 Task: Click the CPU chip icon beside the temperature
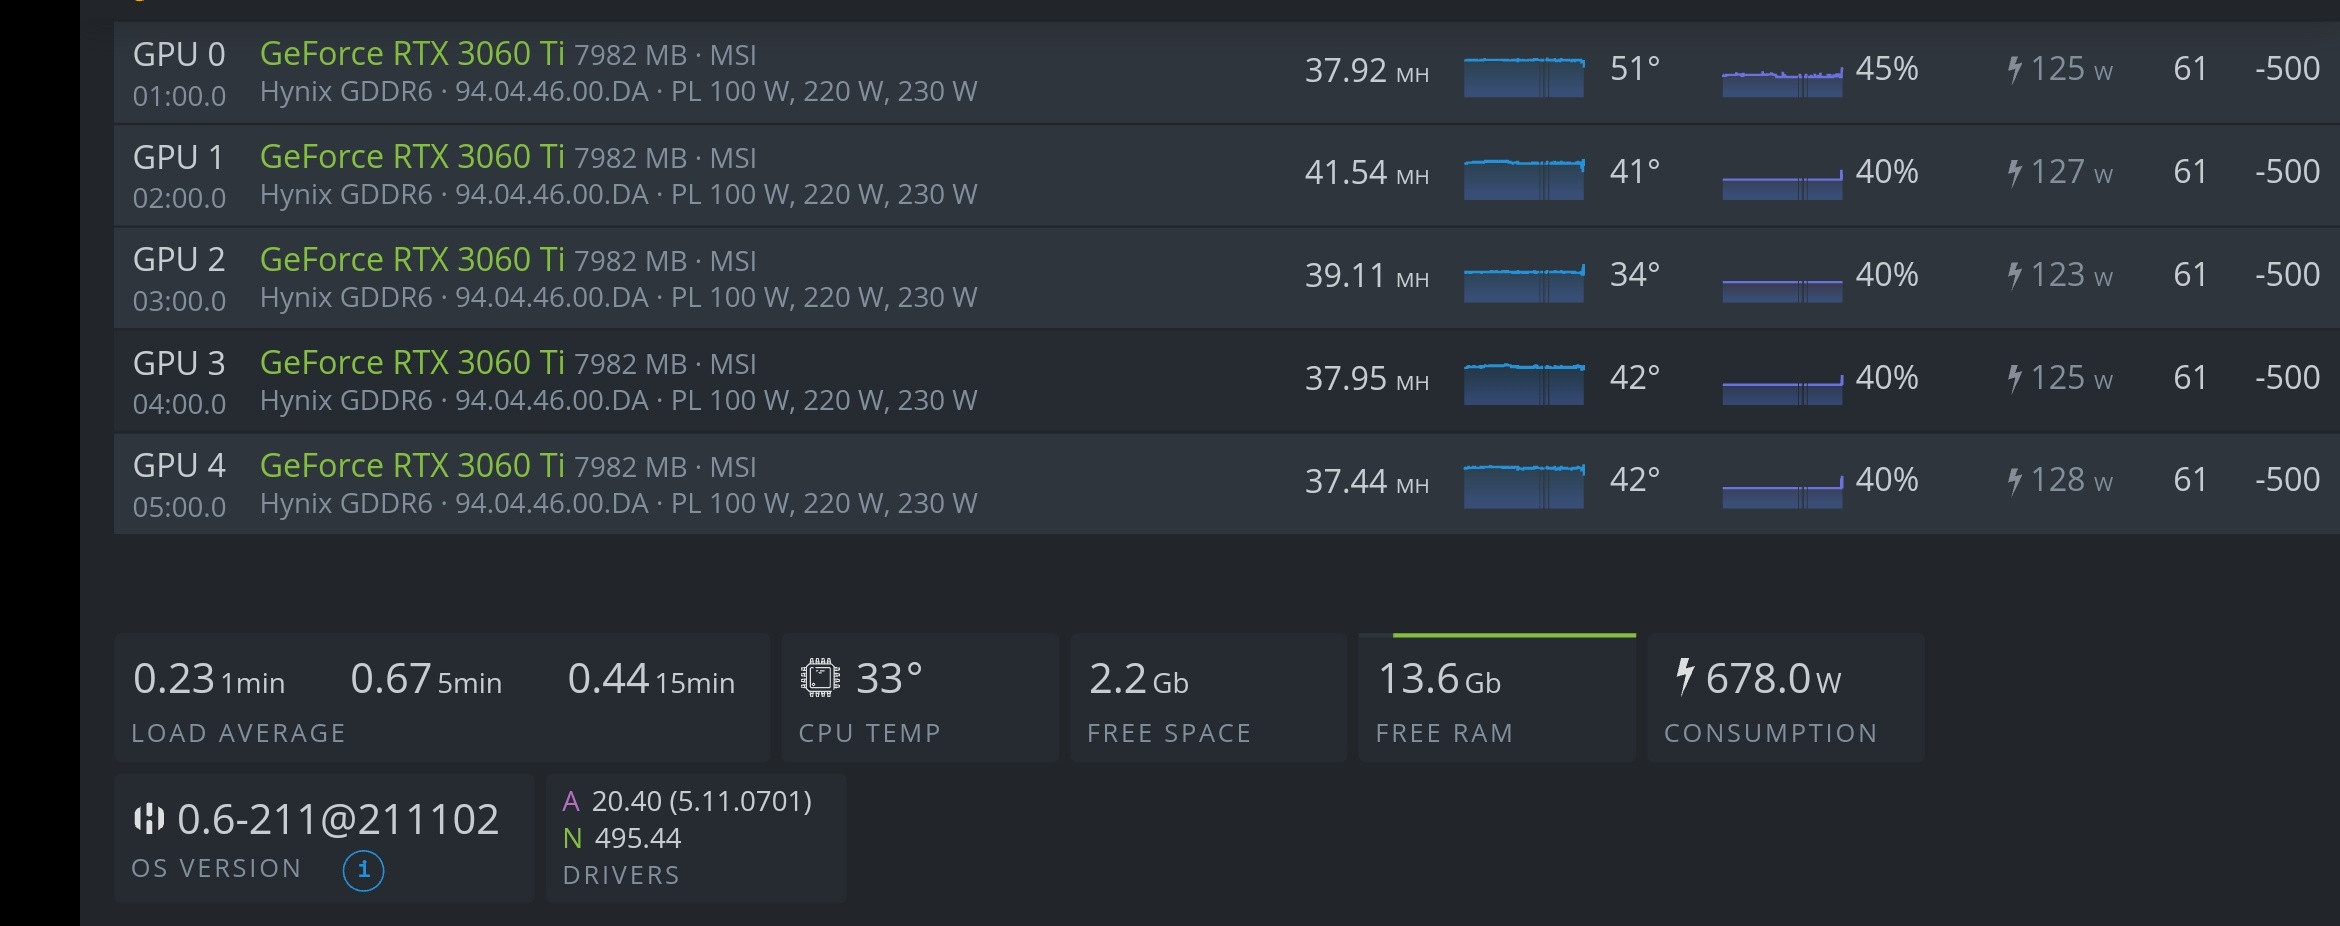[x=820, y=678]
